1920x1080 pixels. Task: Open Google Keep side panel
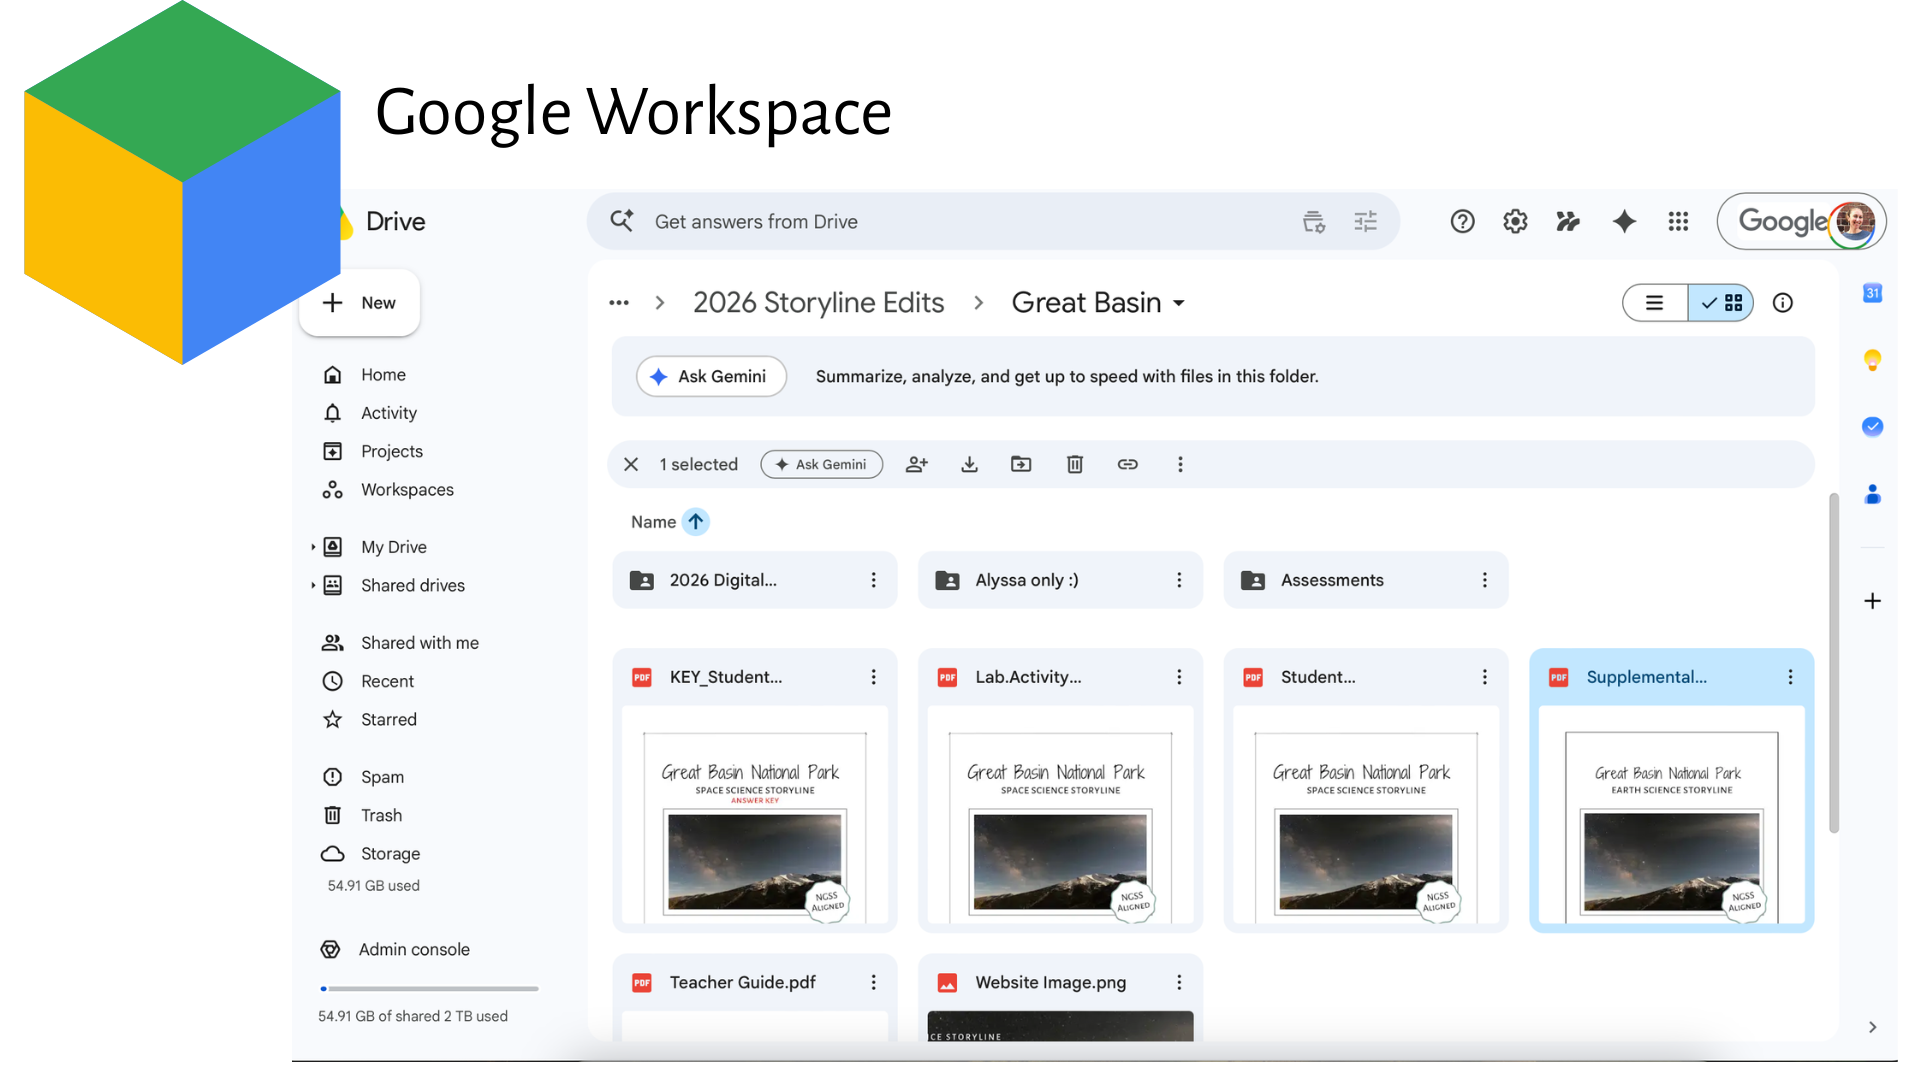coord(1873,360)
